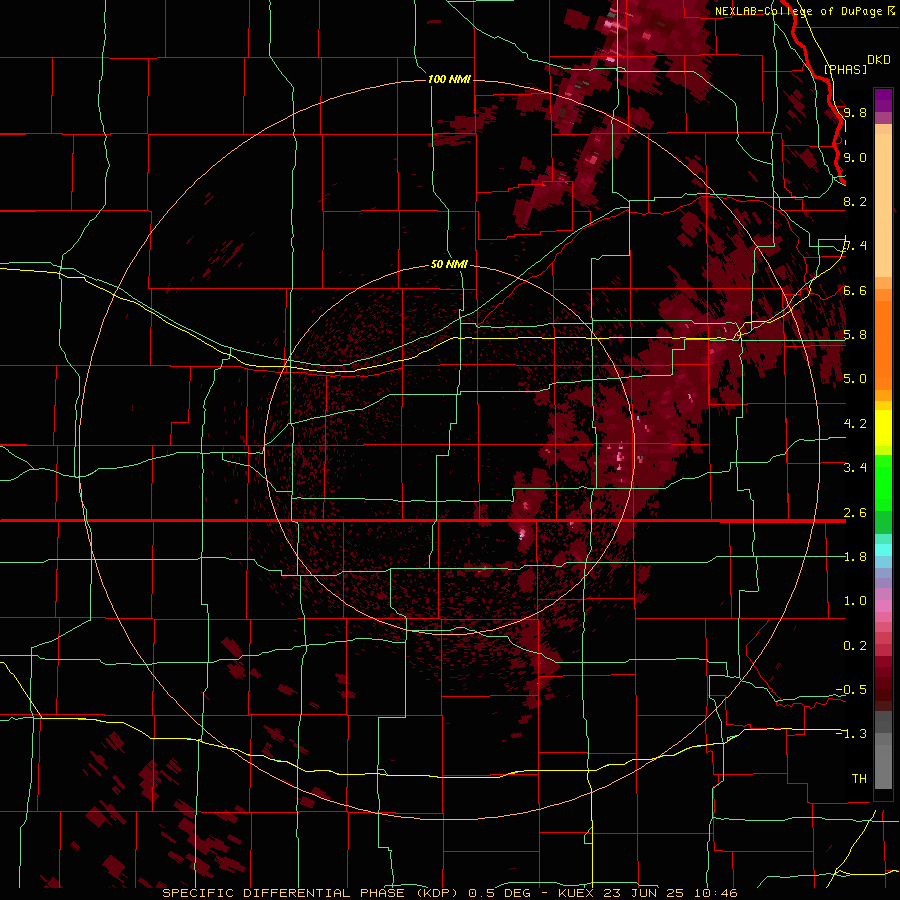The height and width of the screenshot is (900, 900).
Task: Click the 1.0 scale value
Action: tap(855, 601)
